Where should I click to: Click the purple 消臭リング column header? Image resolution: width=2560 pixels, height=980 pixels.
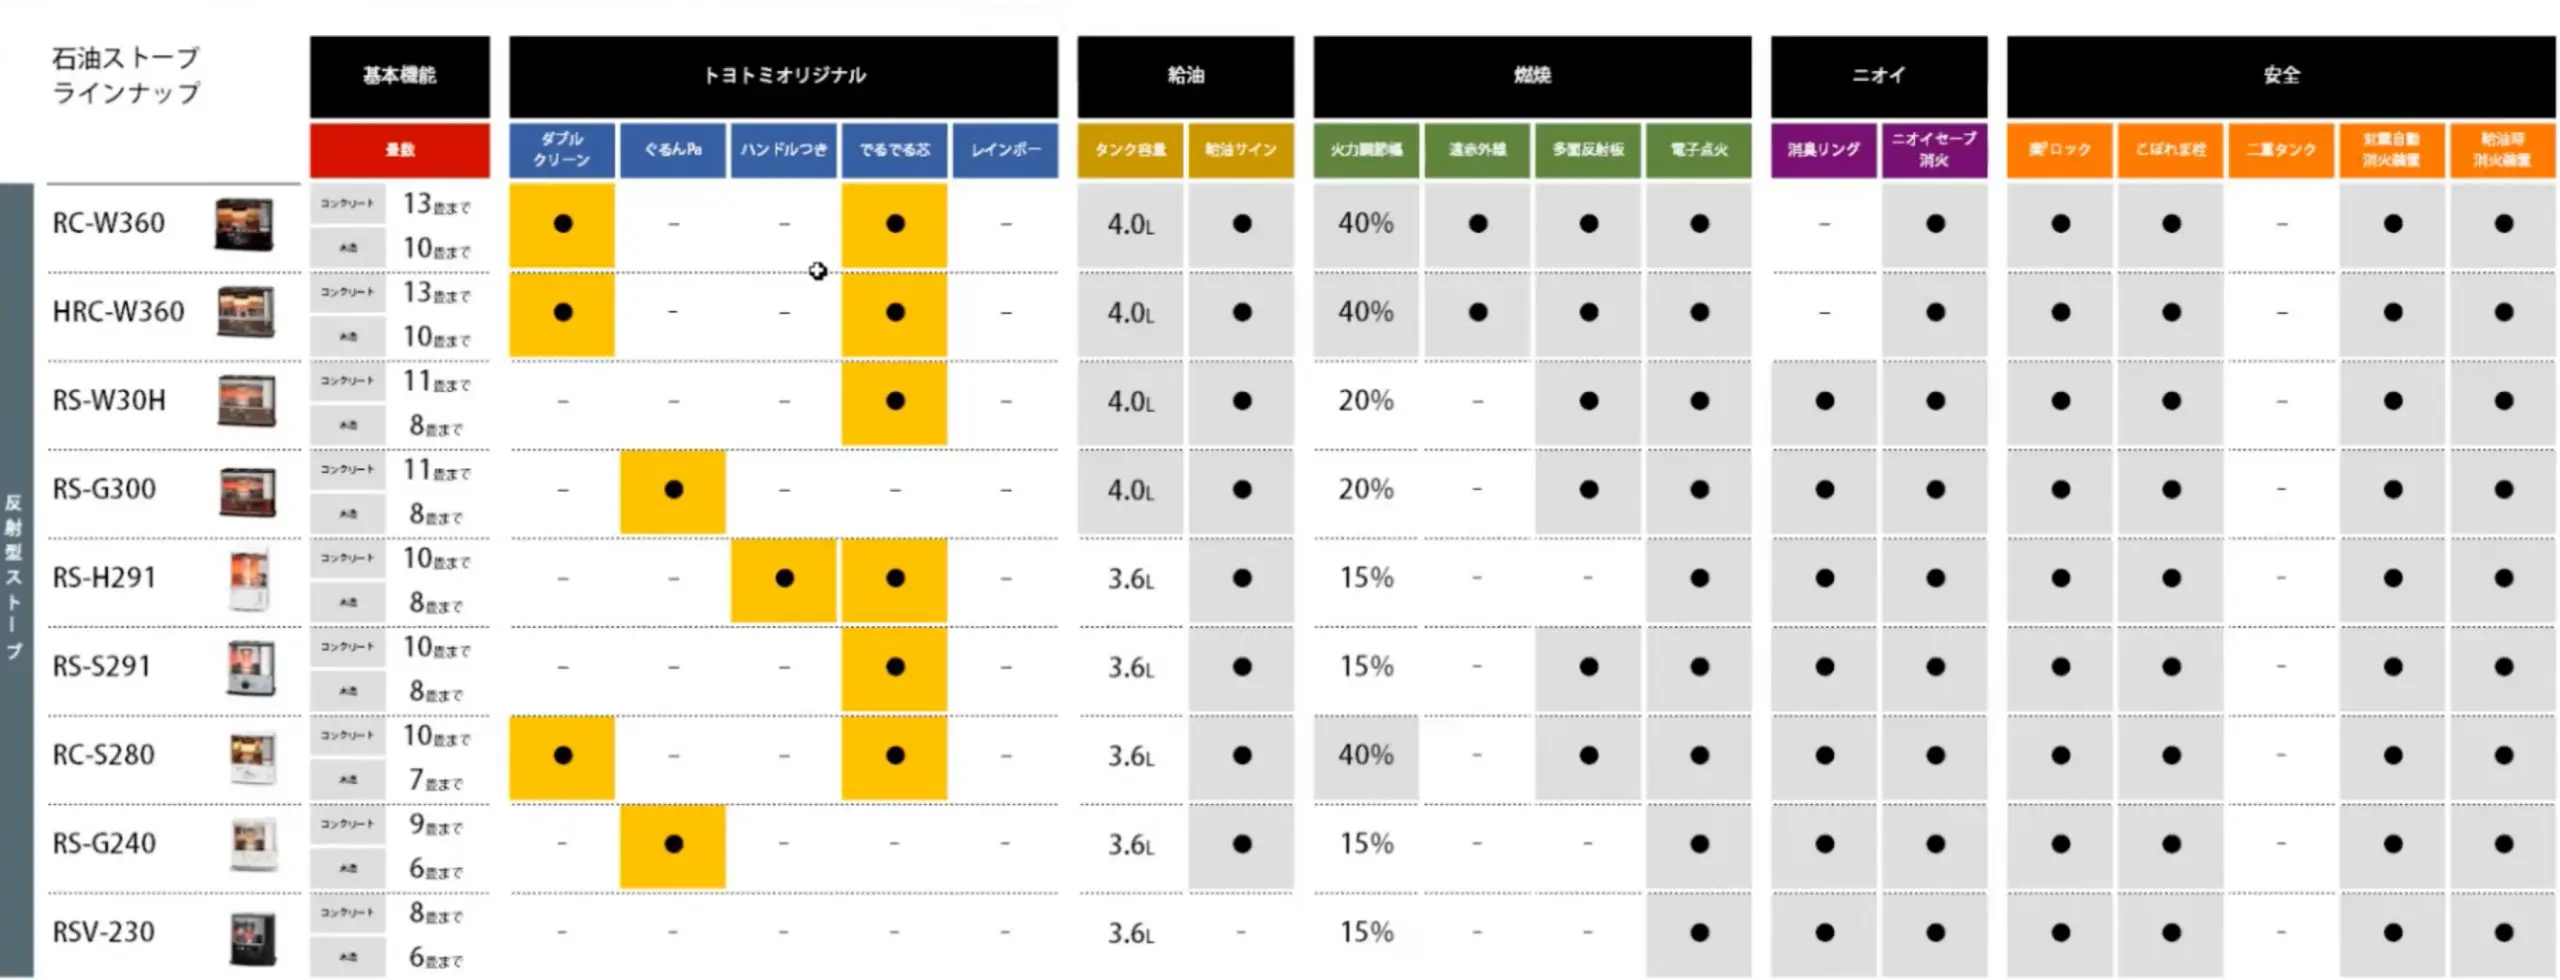(1823, 150)
